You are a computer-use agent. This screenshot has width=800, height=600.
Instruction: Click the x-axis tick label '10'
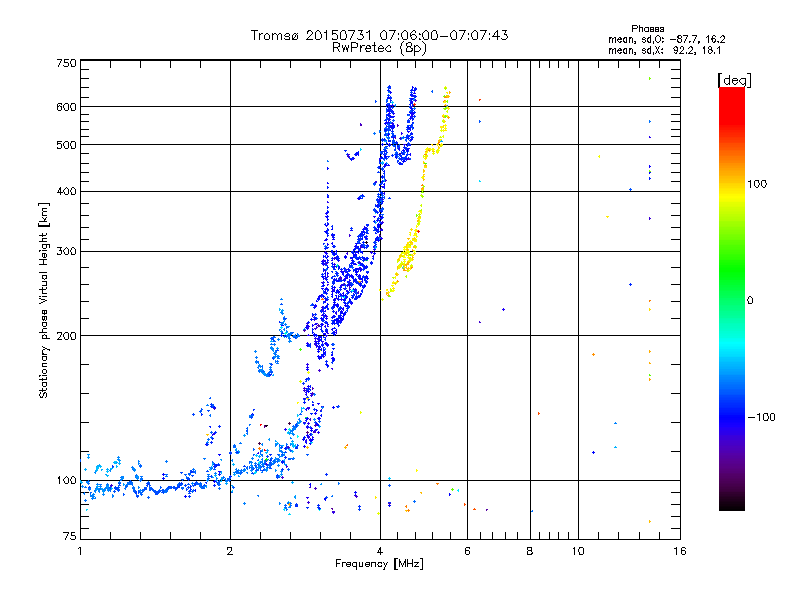578,551
